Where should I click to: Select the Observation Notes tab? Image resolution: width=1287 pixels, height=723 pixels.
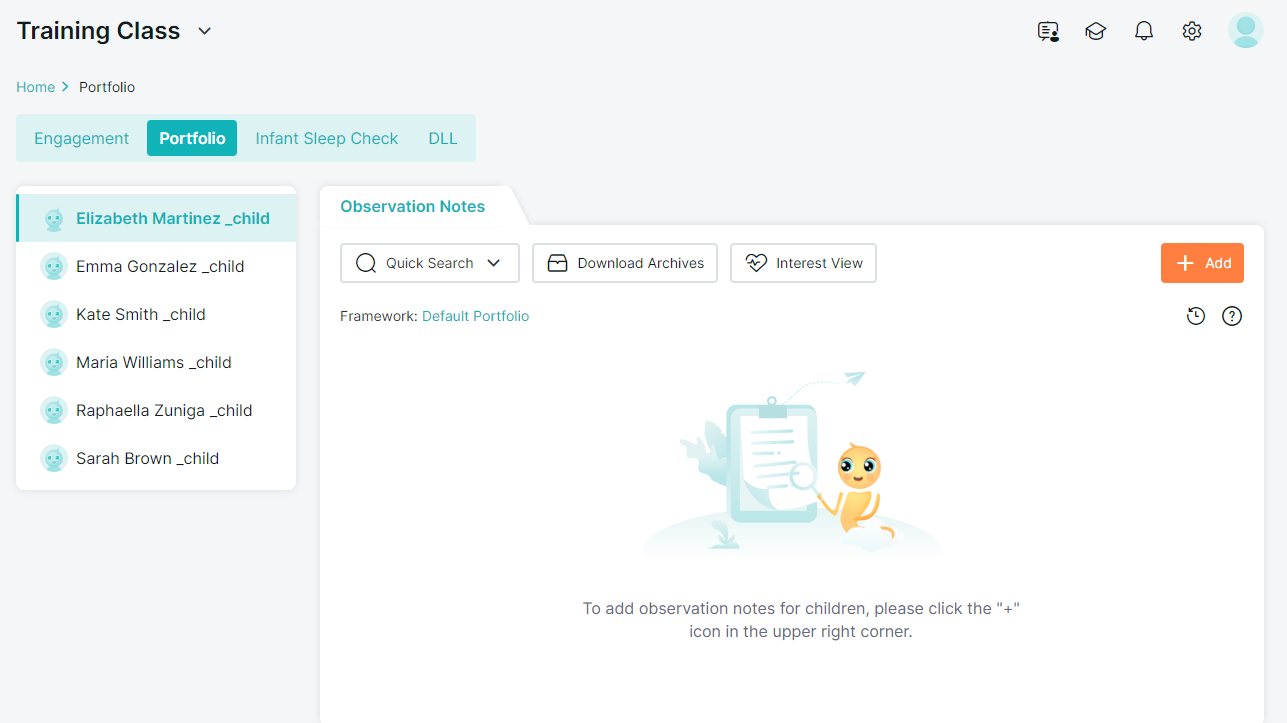coord(412,206)
